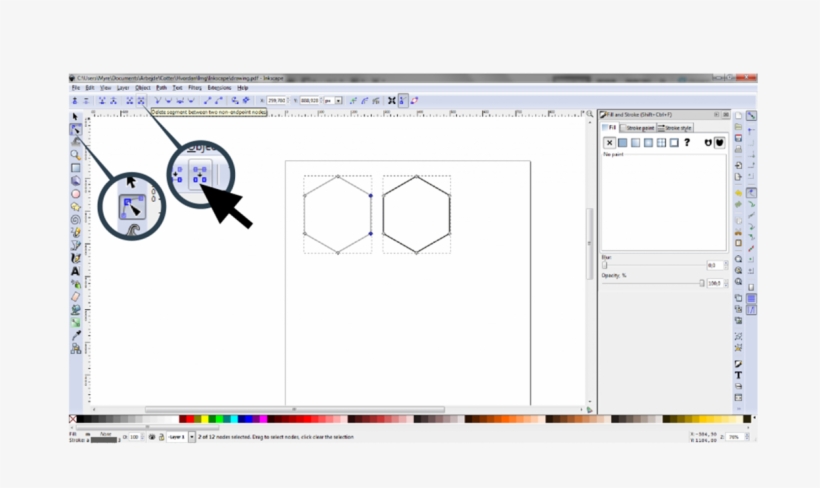Open the Edit menu
Viewport: 820px width, 488px height.
[x=90, y=88]
